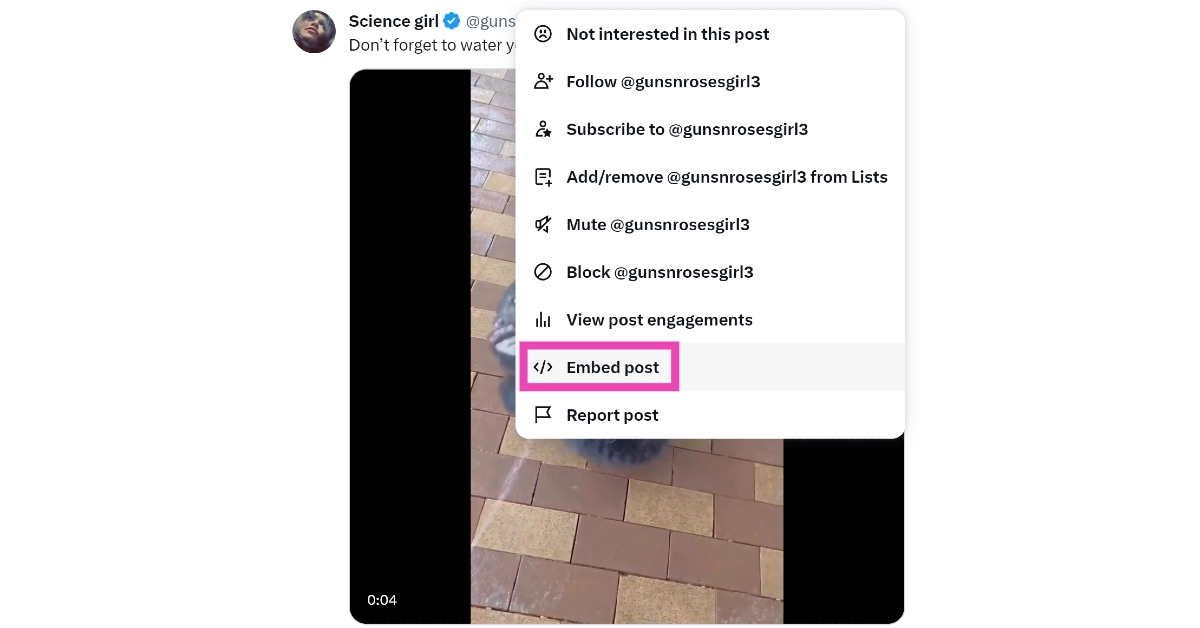Open View post engagements
The image size is (1200, 628).
point(659,320)
